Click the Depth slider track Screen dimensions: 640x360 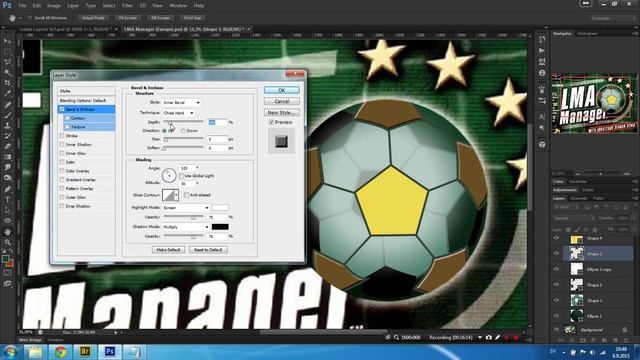[x=183, y=122]
